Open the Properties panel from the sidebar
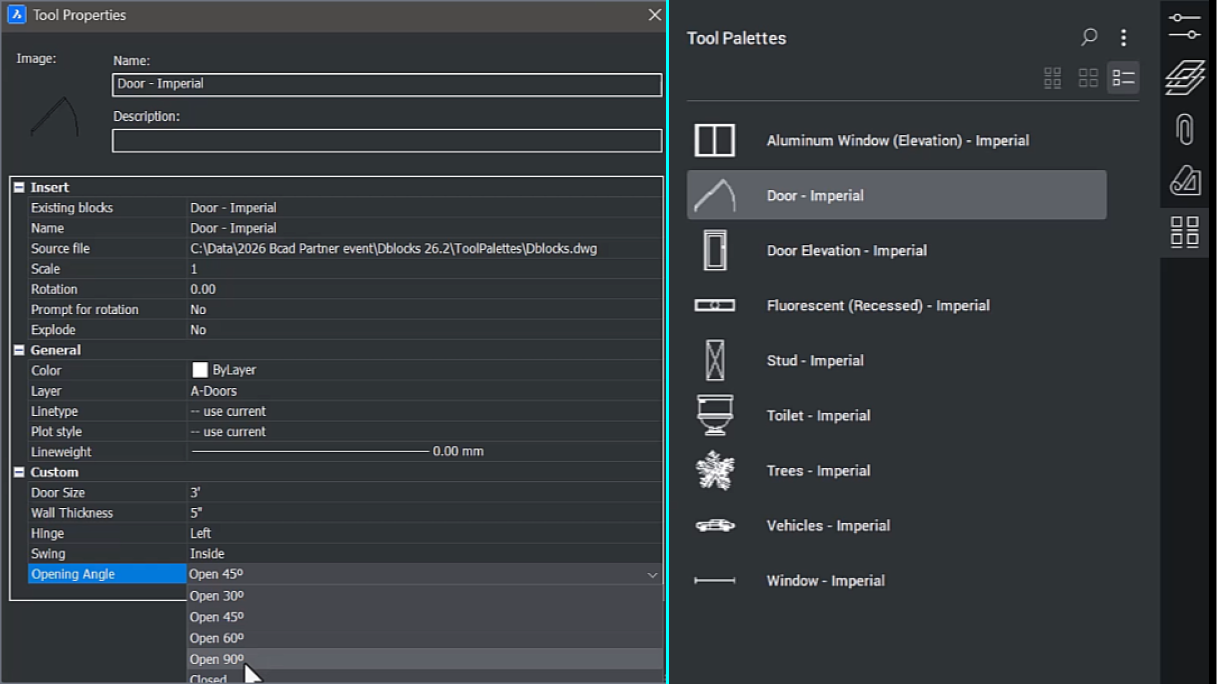Screen dimensions: 1217x684 pos(1184,25)
